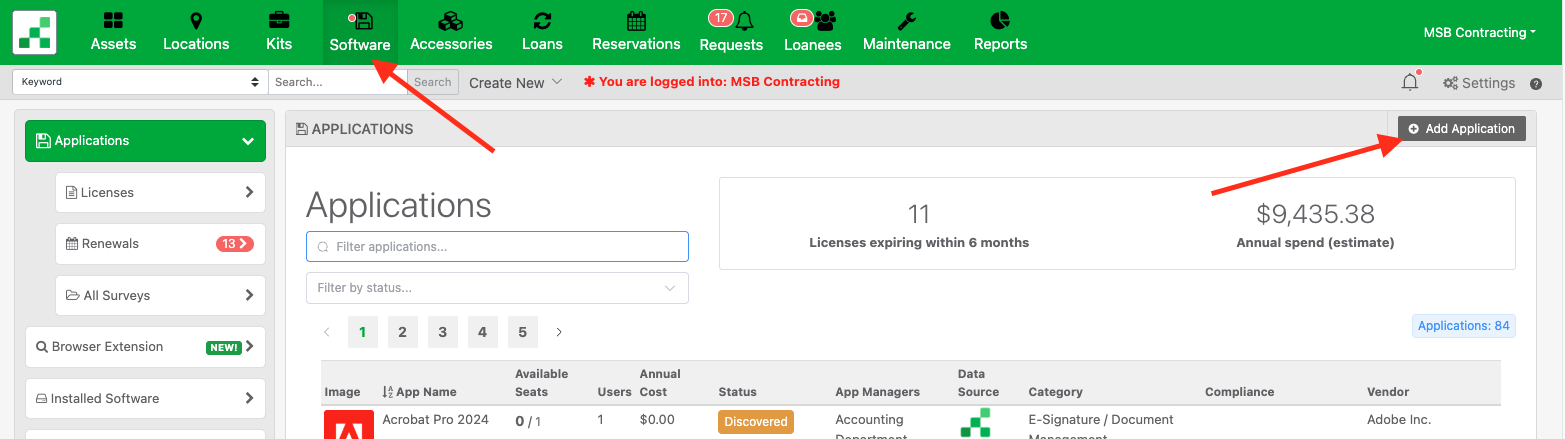Click the Applications: 84 tag
Image resolution: width=1565 pixels, height=439 pixels.
click(x=1464, y=326)
